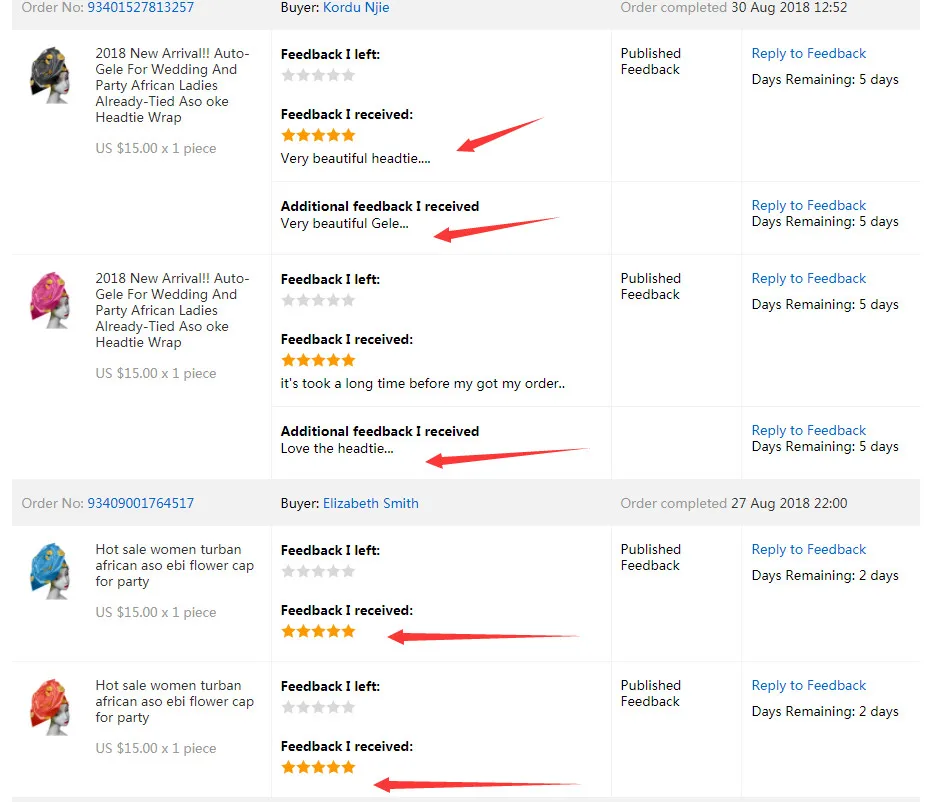The image size is (931, 802).
Task: Click gold stars on 'Very beautiful headtie' feedback
Action: pyautogui.click(x=318, y=135)
